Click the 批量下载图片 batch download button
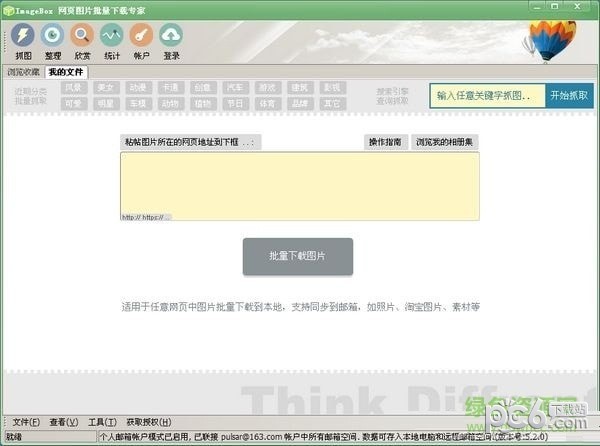 pyautogui.click(x=298, y=256)
